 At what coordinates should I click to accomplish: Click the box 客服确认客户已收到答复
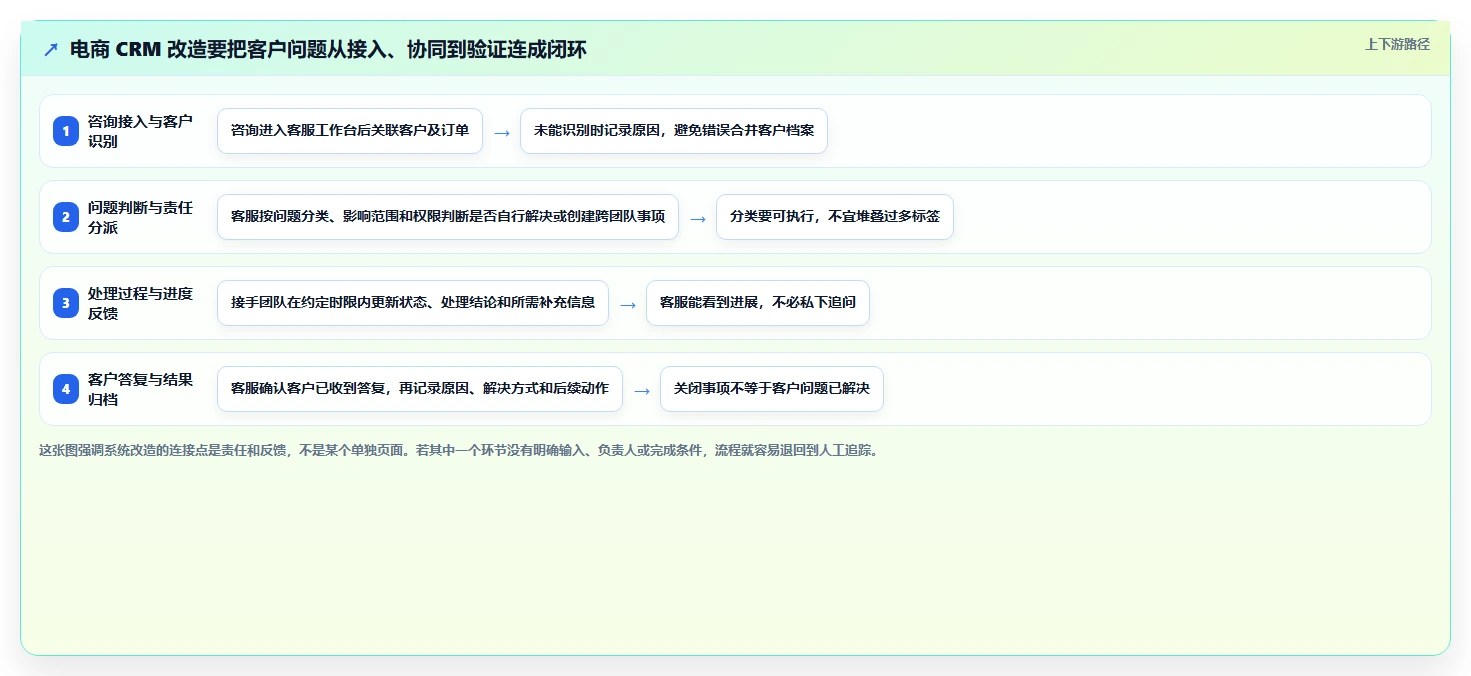point(420,389)
